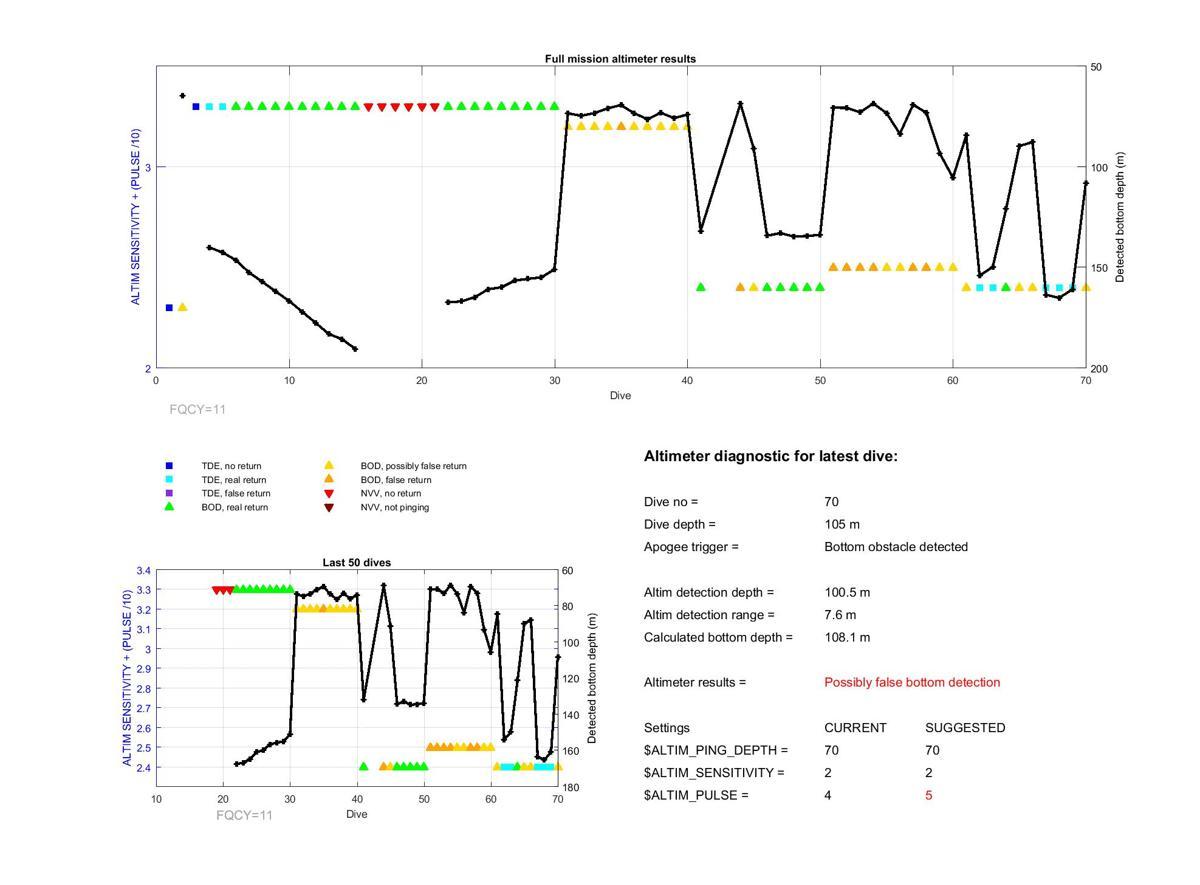Click the "Altimeter results =" label
Screen dimensions: 1200x885
pos(695,682)
